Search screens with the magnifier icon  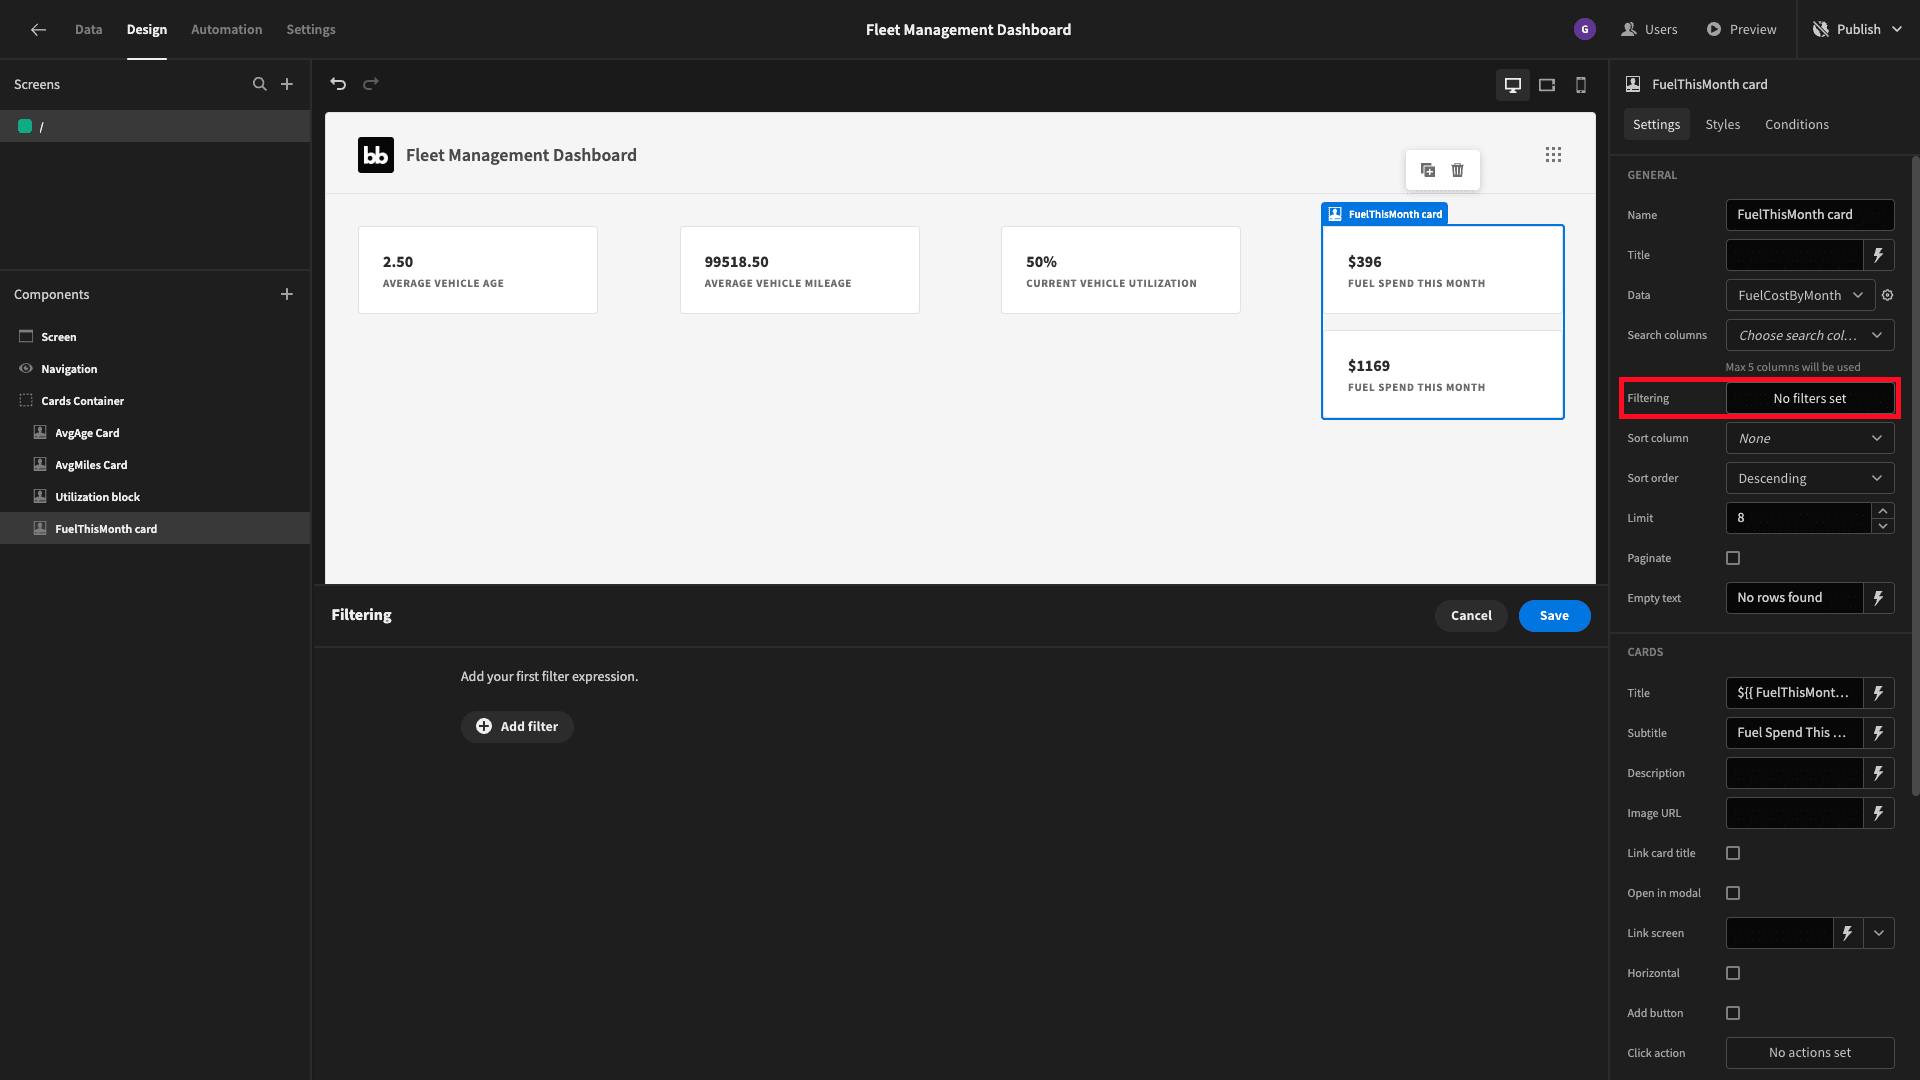(x=260, y=84)
